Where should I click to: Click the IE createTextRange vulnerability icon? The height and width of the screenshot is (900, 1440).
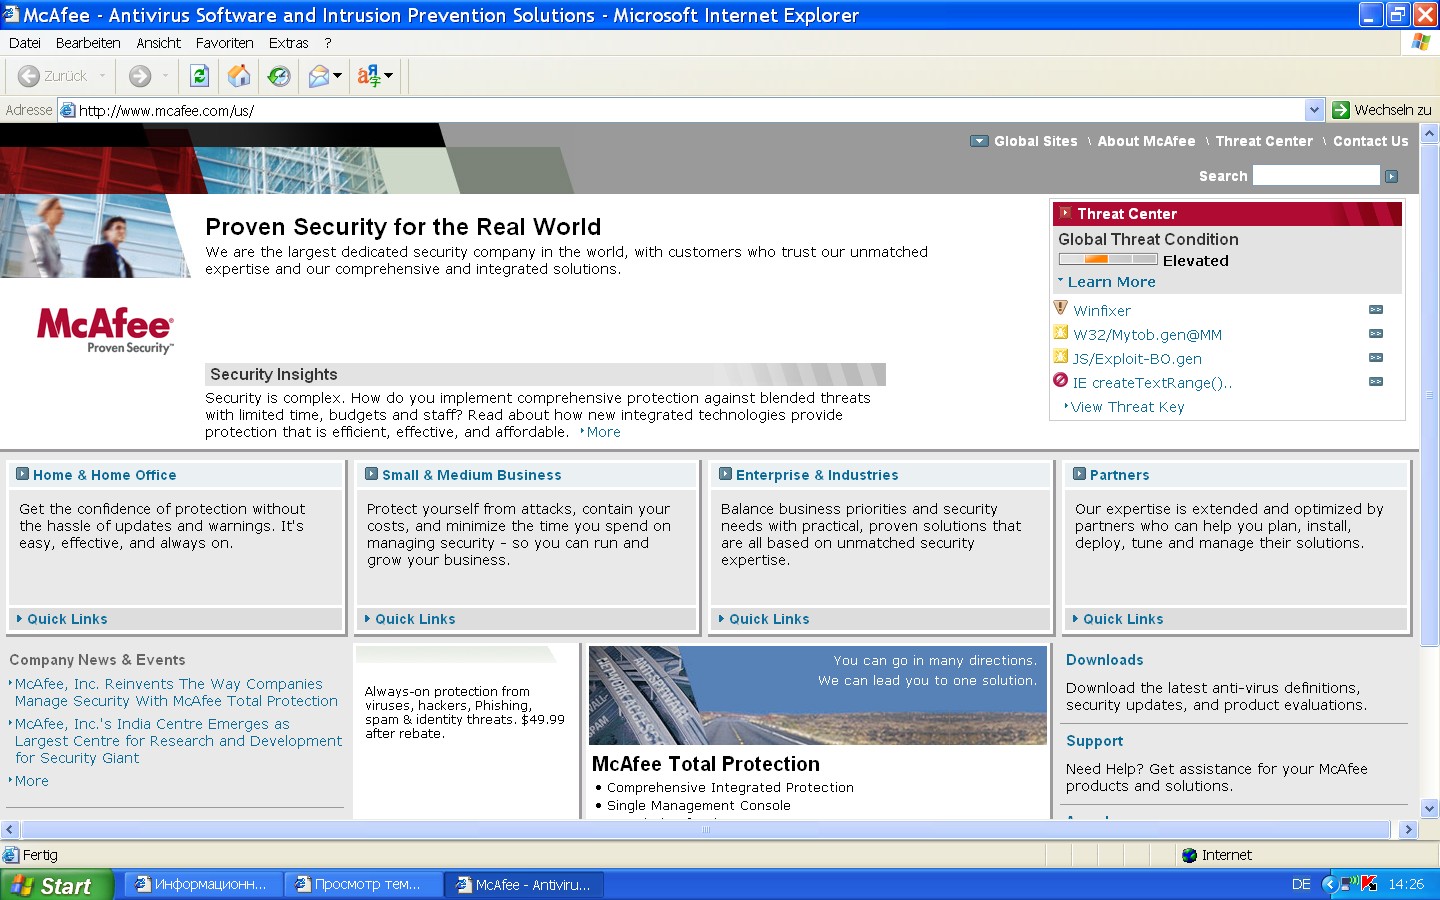tap(1061, 380)
